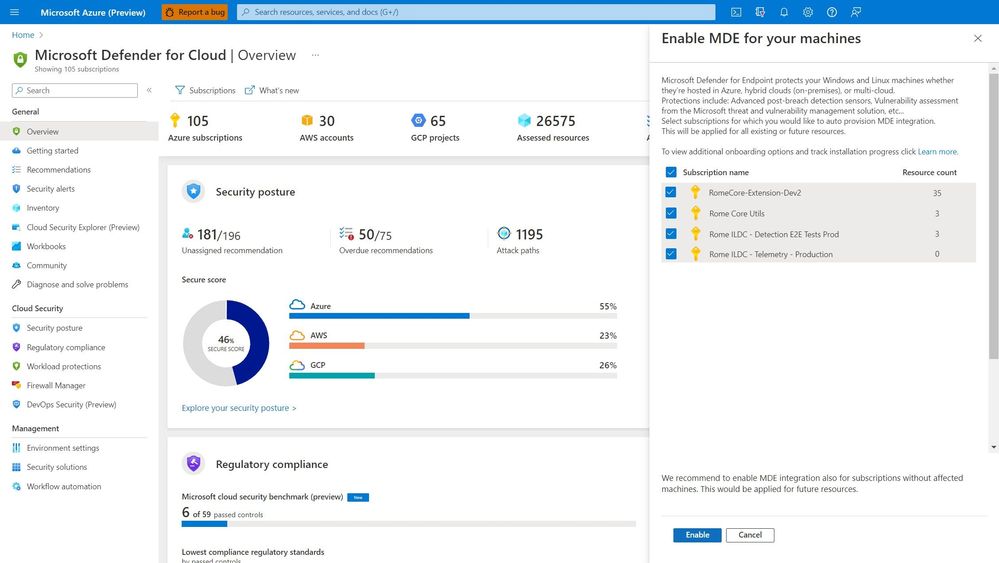Uncheck Rome Core Utils subscription checkbox

(x=671, y=213)
